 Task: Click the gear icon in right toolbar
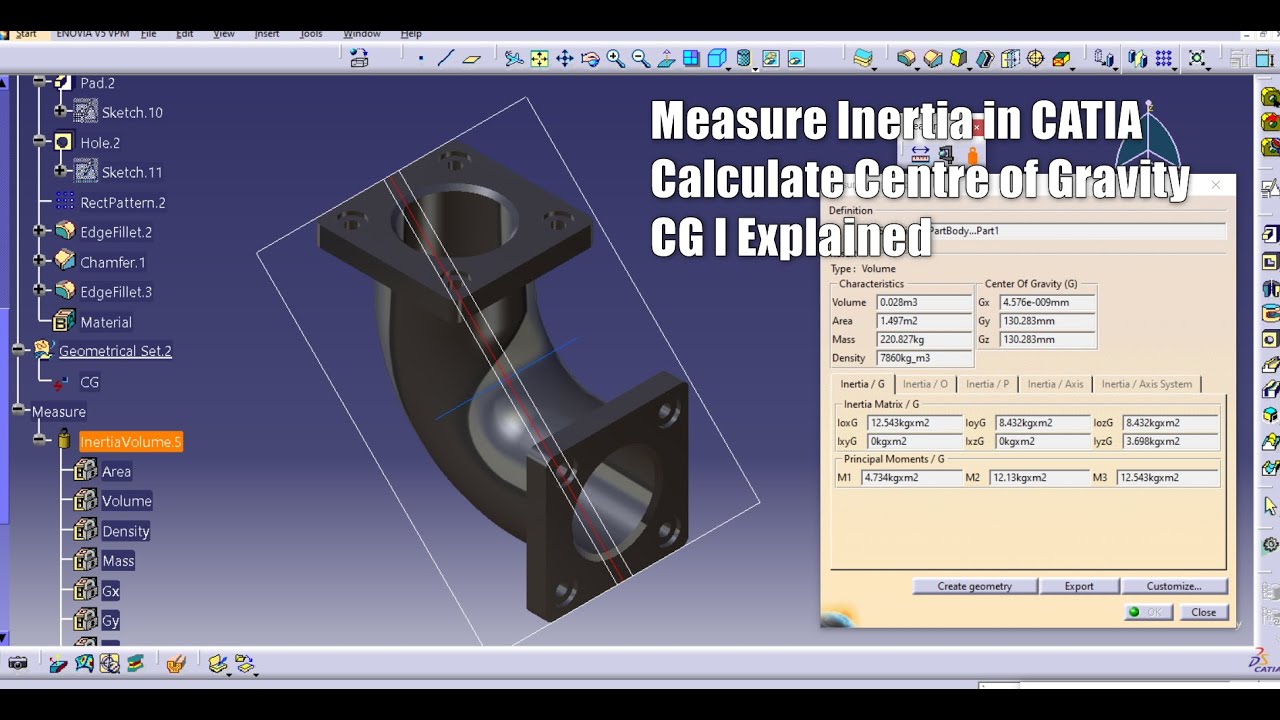pyautogui.click(x=1270, y=545)
